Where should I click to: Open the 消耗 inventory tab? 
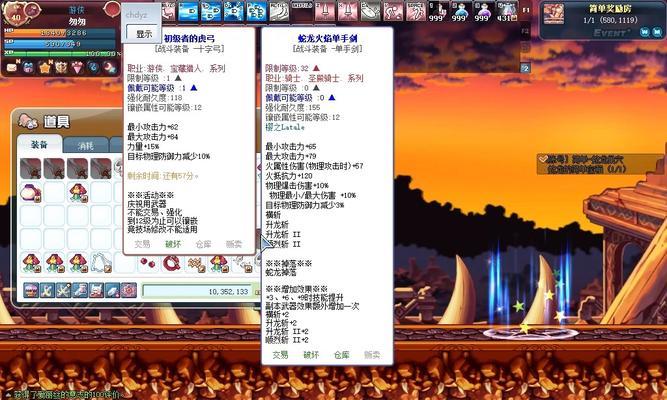(85, 144)
